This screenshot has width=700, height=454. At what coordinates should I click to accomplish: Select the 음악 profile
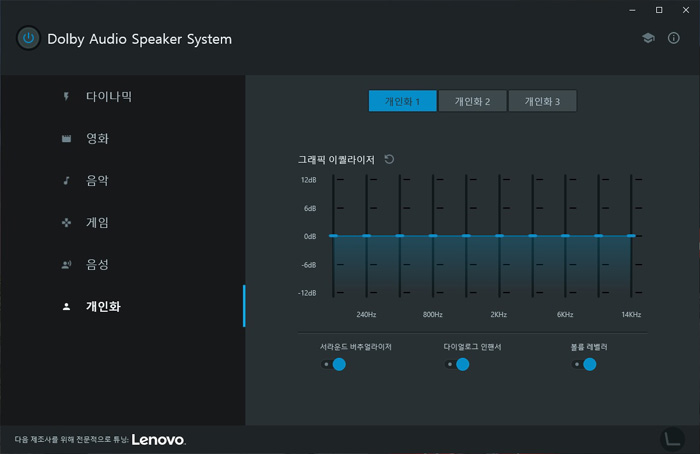click(x=122, y=180)
